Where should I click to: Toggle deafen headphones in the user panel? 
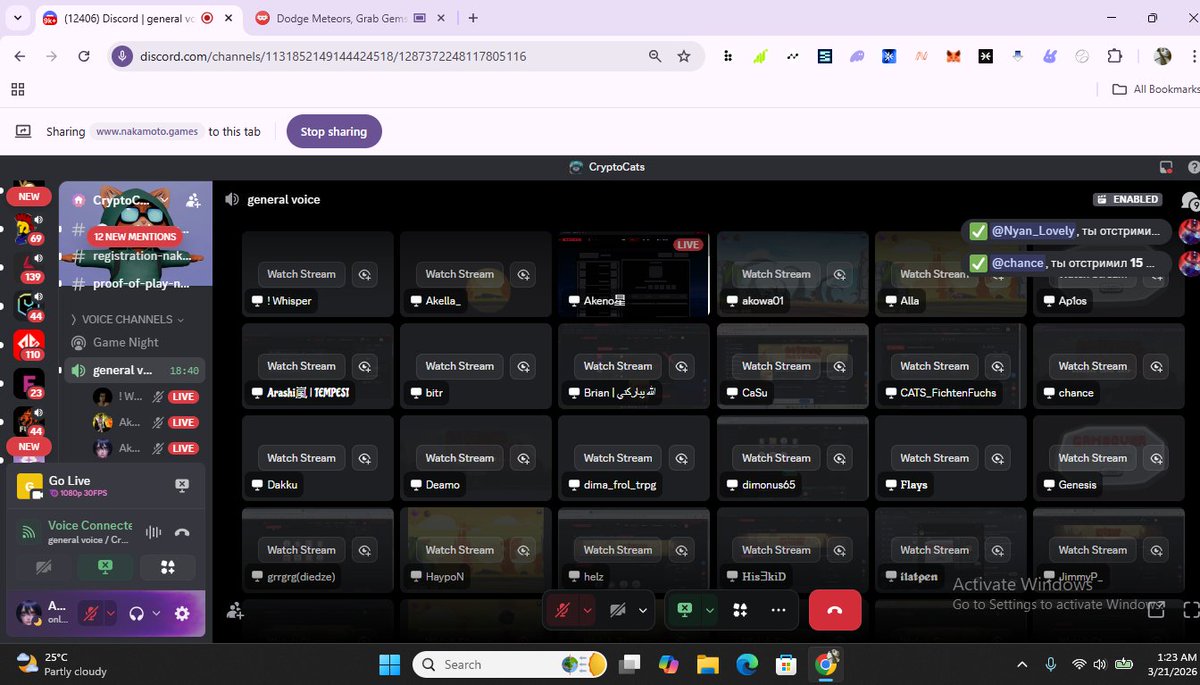[x=137, y=613]
